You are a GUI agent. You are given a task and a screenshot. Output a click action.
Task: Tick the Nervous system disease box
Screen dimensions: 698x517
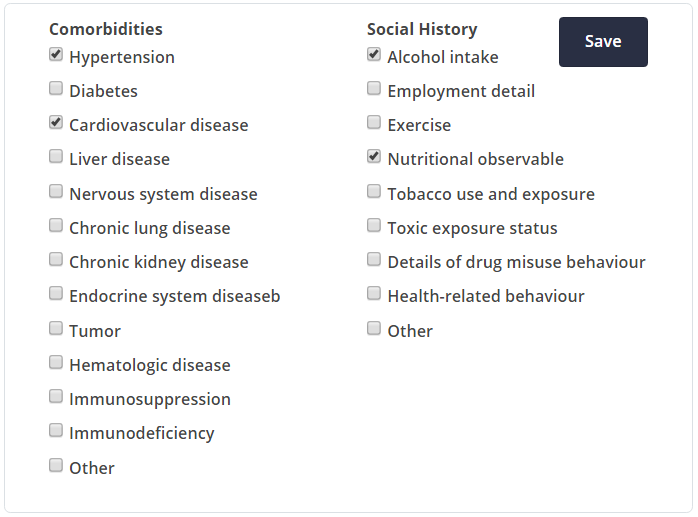tap(56, 192)
